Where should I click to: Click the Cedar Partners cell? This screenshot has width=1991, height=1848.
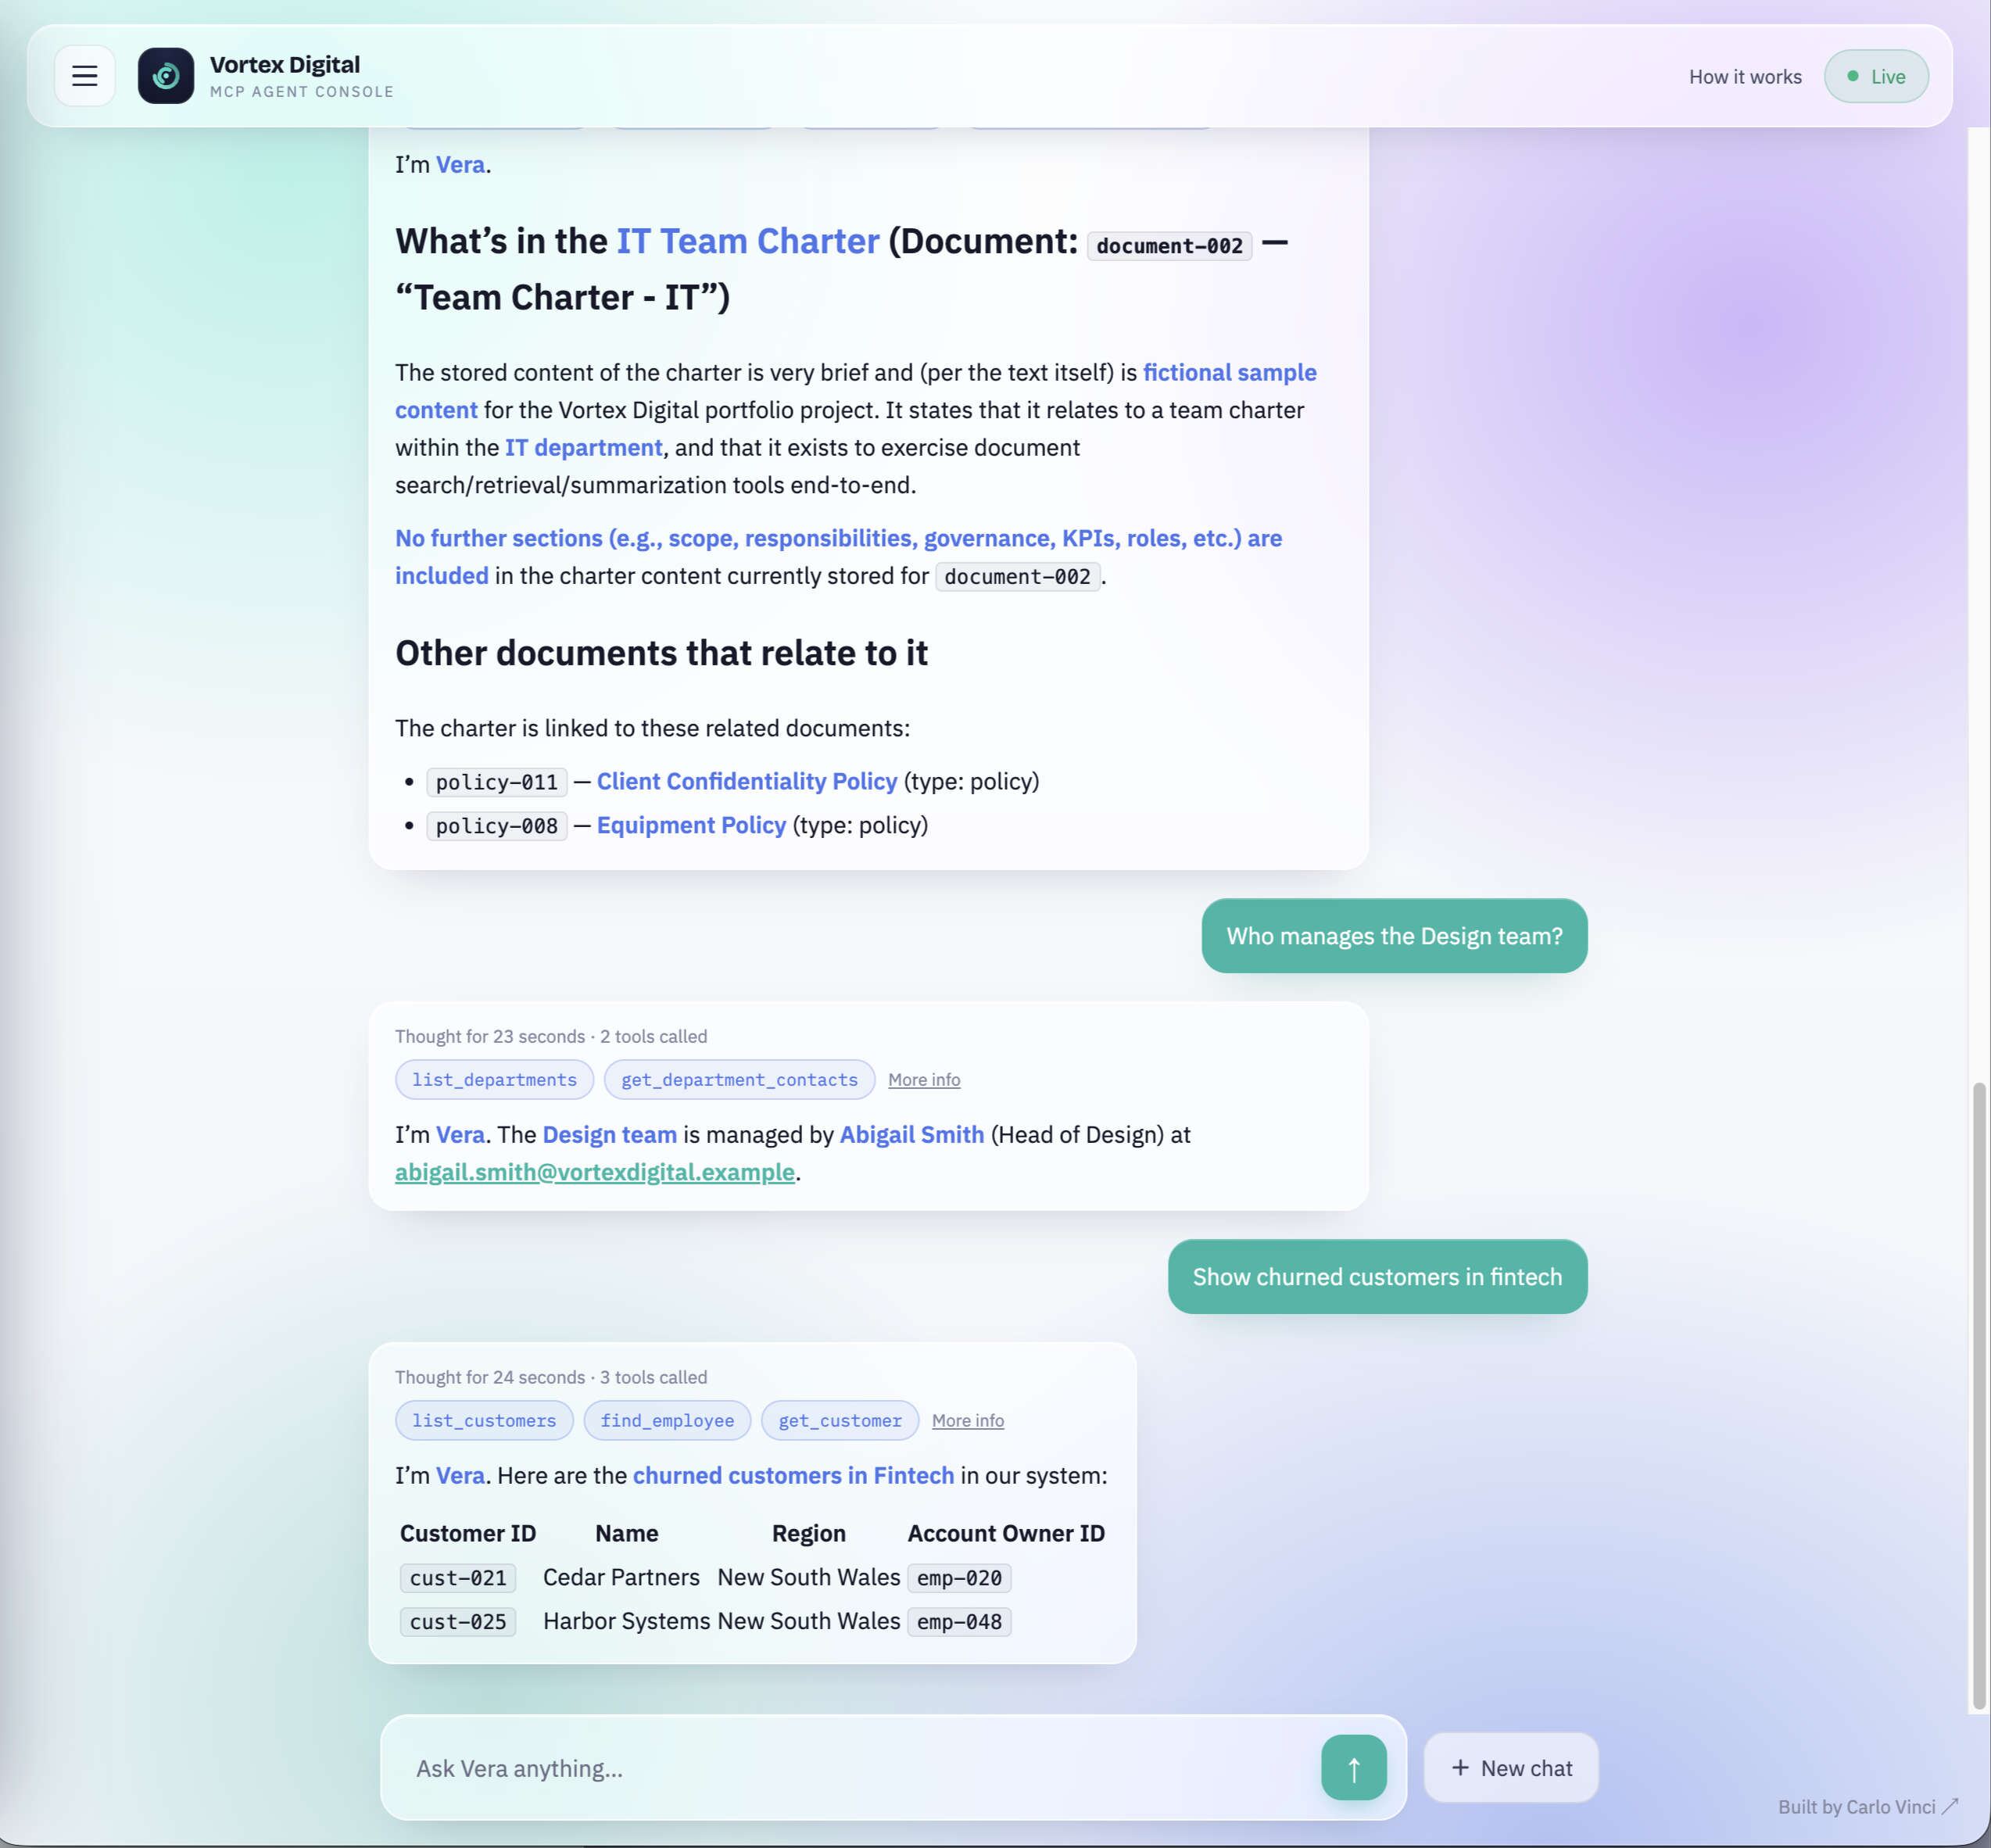[621, 1577]
